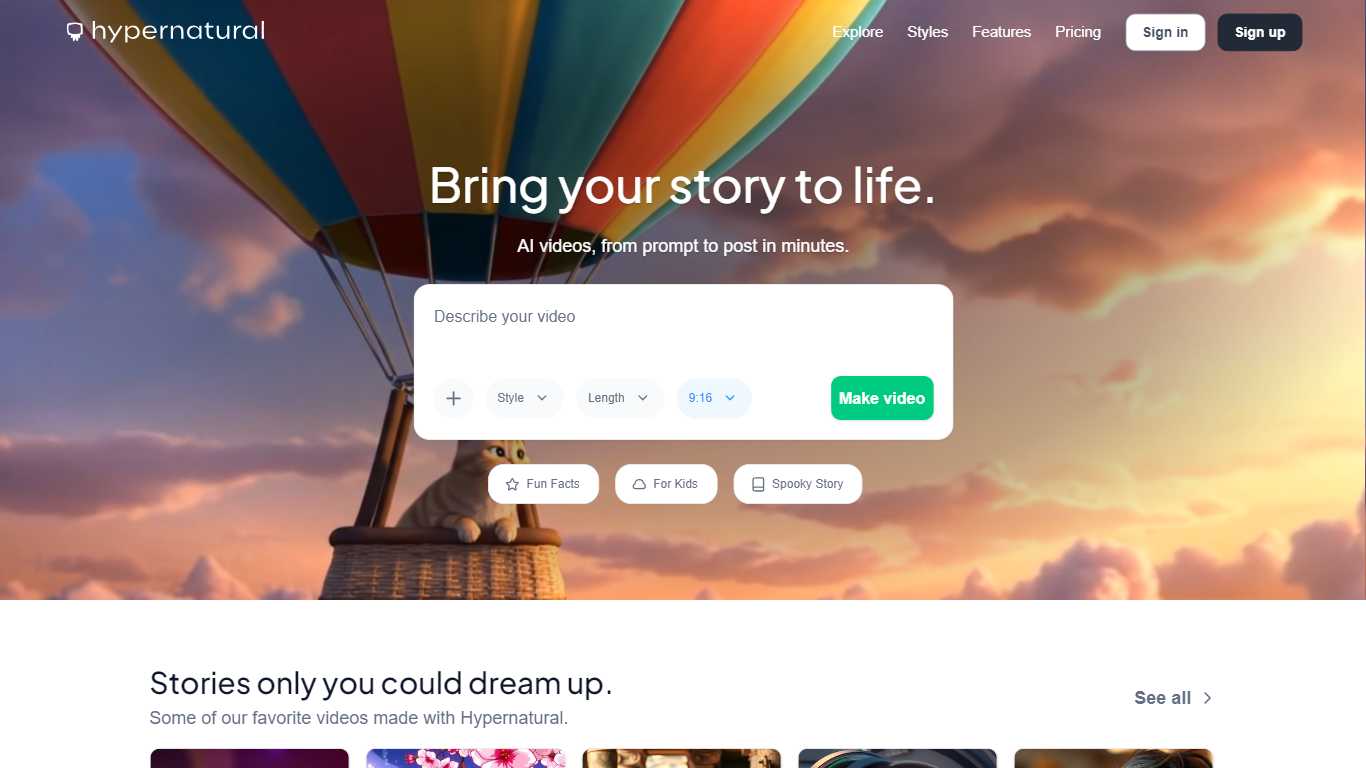1366x768 pixels.
Task: Expand the 9:16 aspect ratio dropdown
Action: click(x=714, y=398)
